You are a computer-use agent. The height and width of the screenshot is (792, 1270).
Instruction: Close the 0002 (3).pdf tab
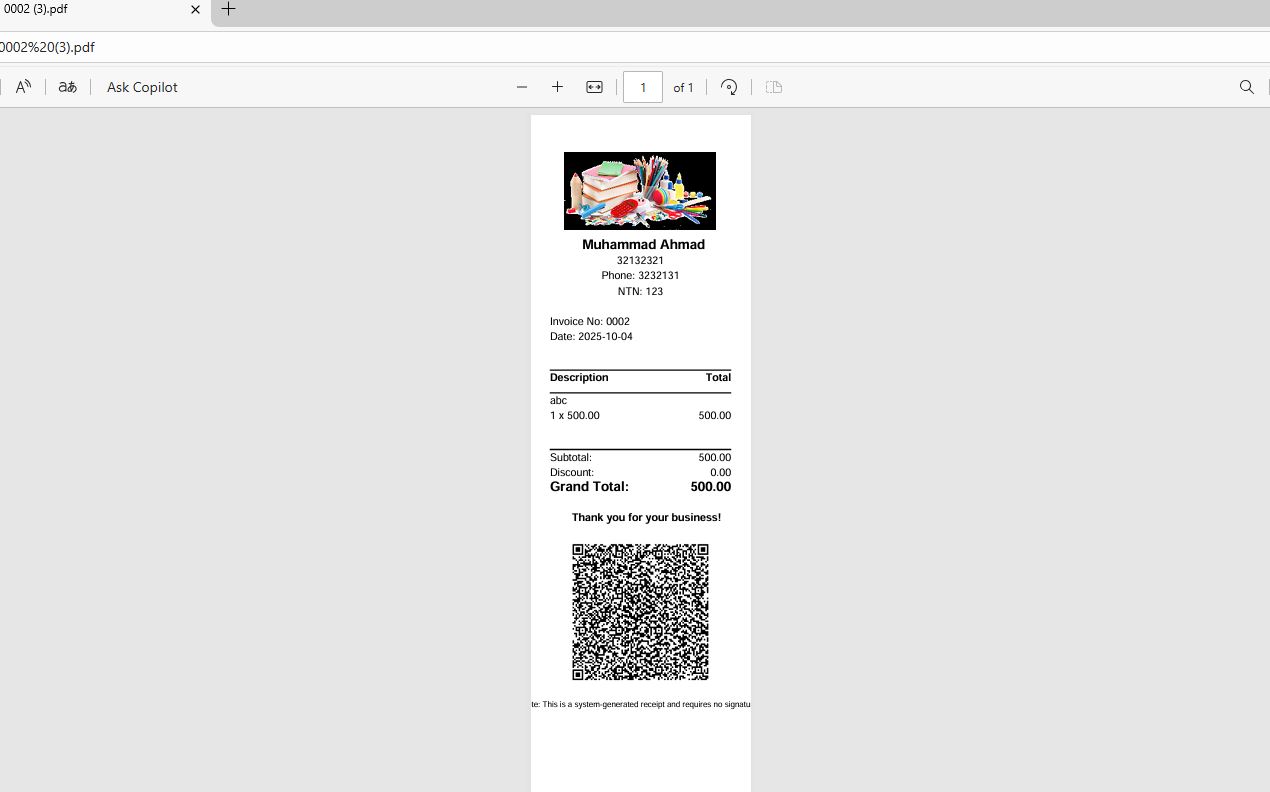195,10
